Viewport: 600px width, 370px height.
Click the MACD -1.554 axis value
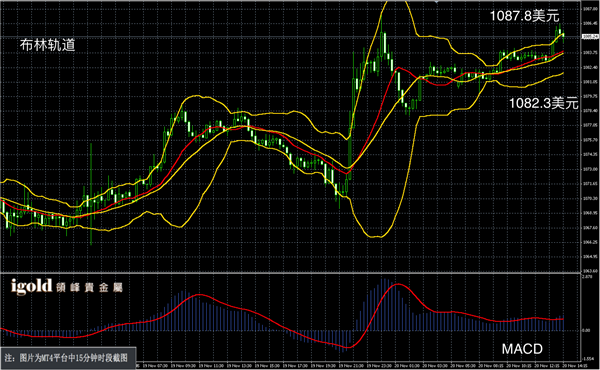587,359
